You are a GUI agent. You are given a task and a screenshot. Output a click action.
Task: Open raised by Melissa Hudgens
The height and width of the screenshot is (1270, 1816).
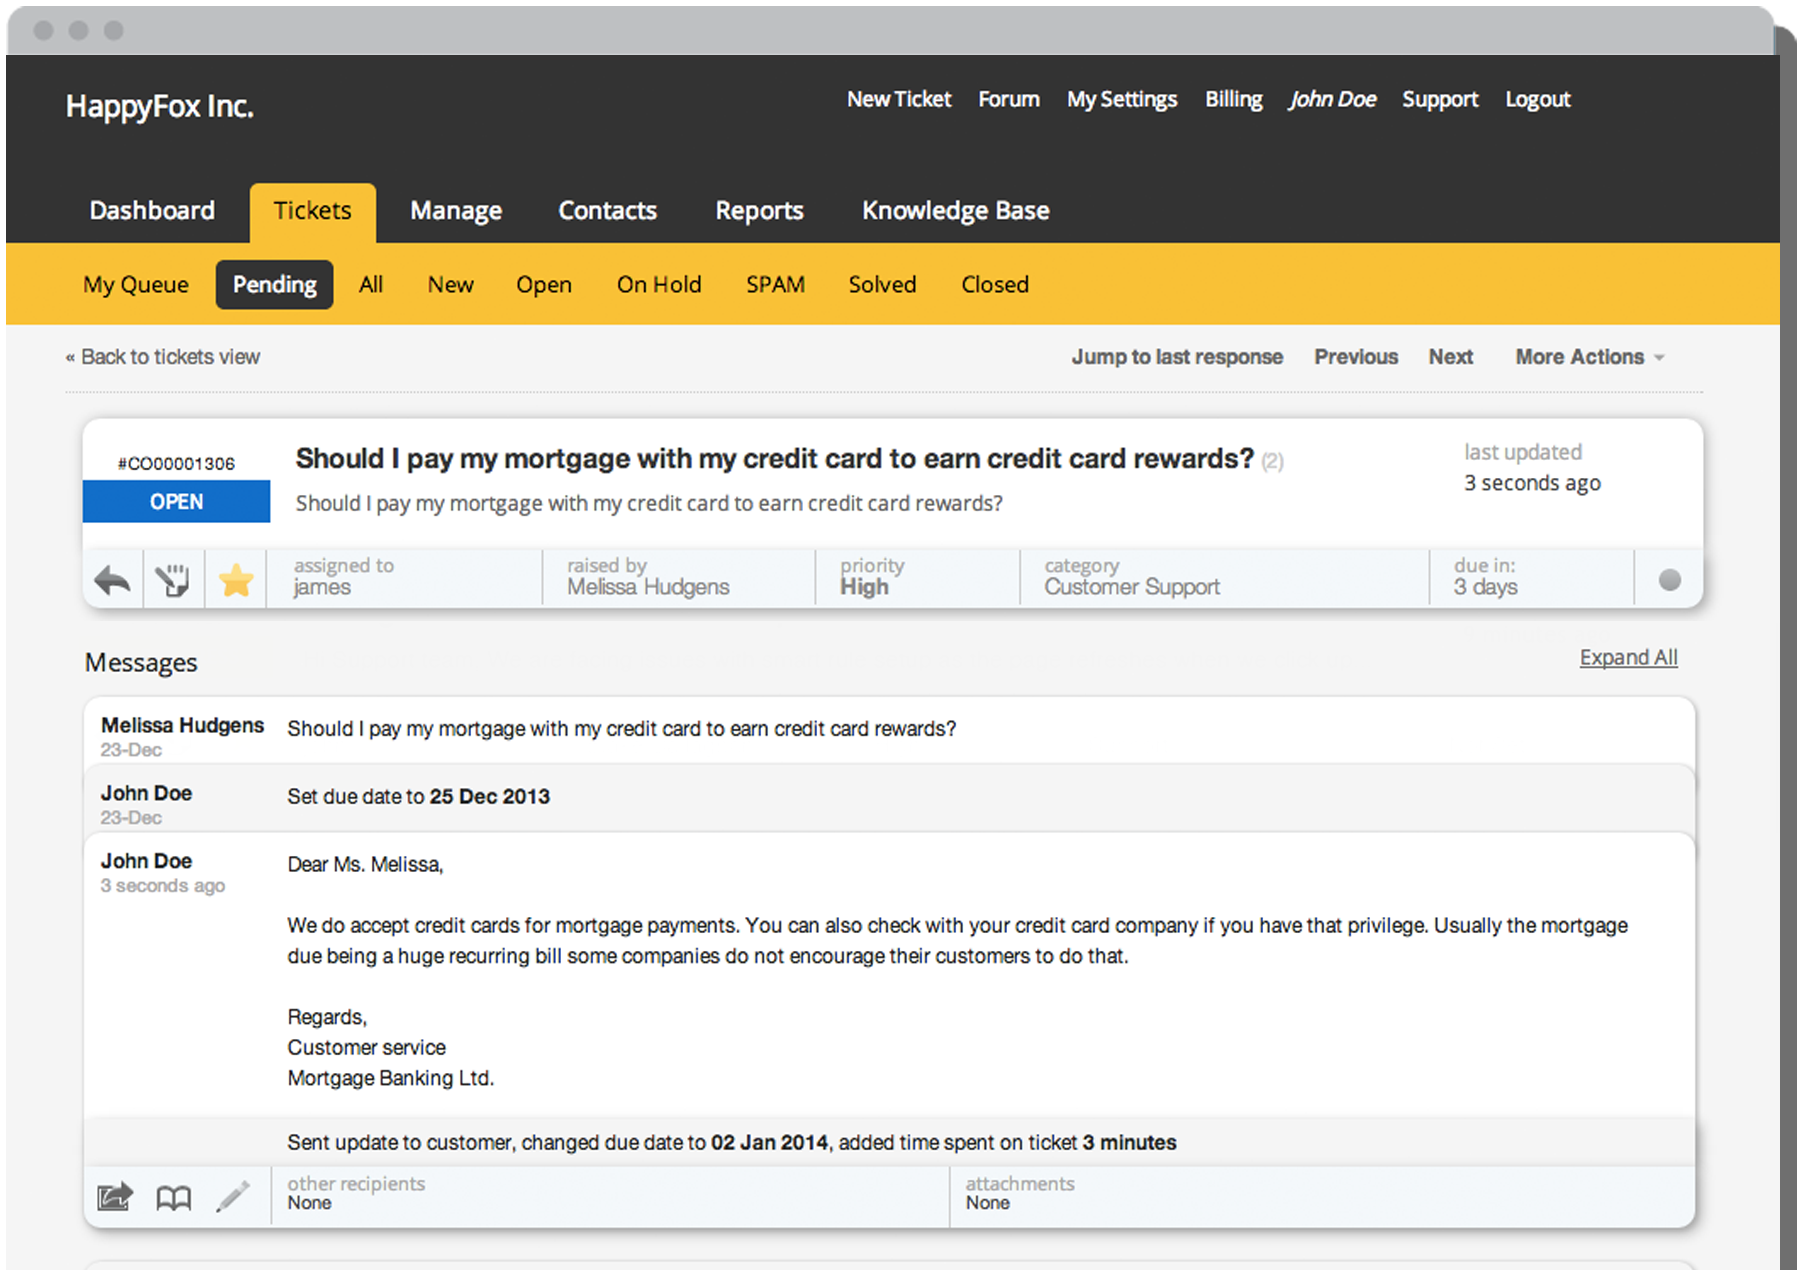[679, 577]
